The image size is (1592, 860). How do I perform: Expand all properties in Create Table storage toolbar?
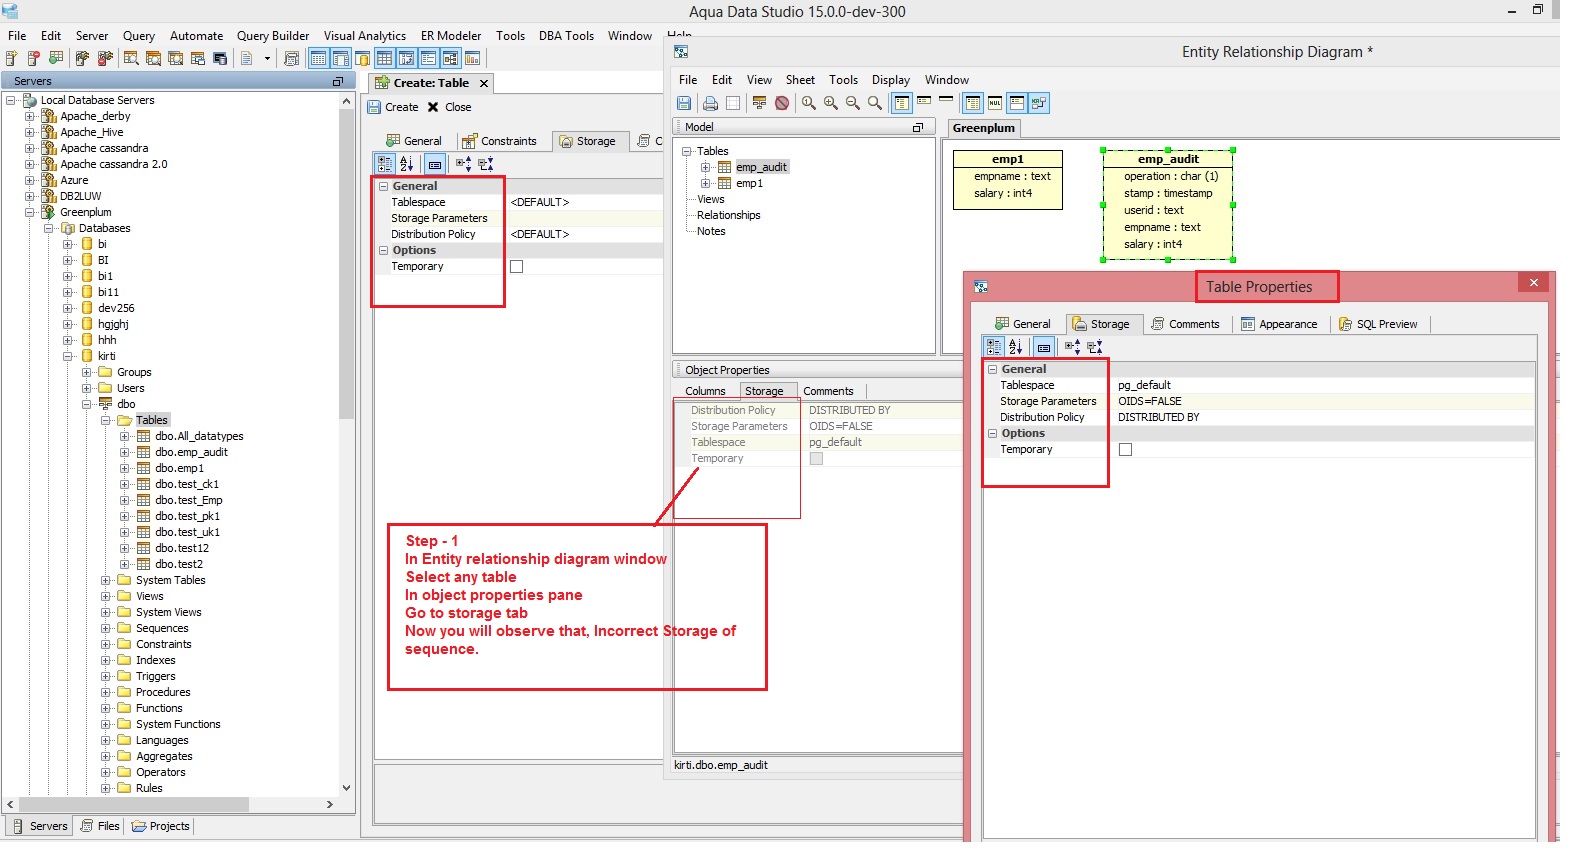(x=463, y=164)
